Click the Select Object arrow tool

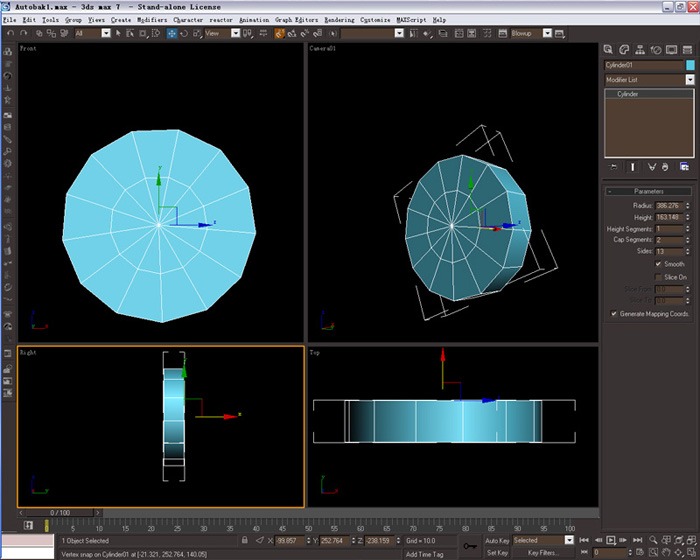[118, 33]
